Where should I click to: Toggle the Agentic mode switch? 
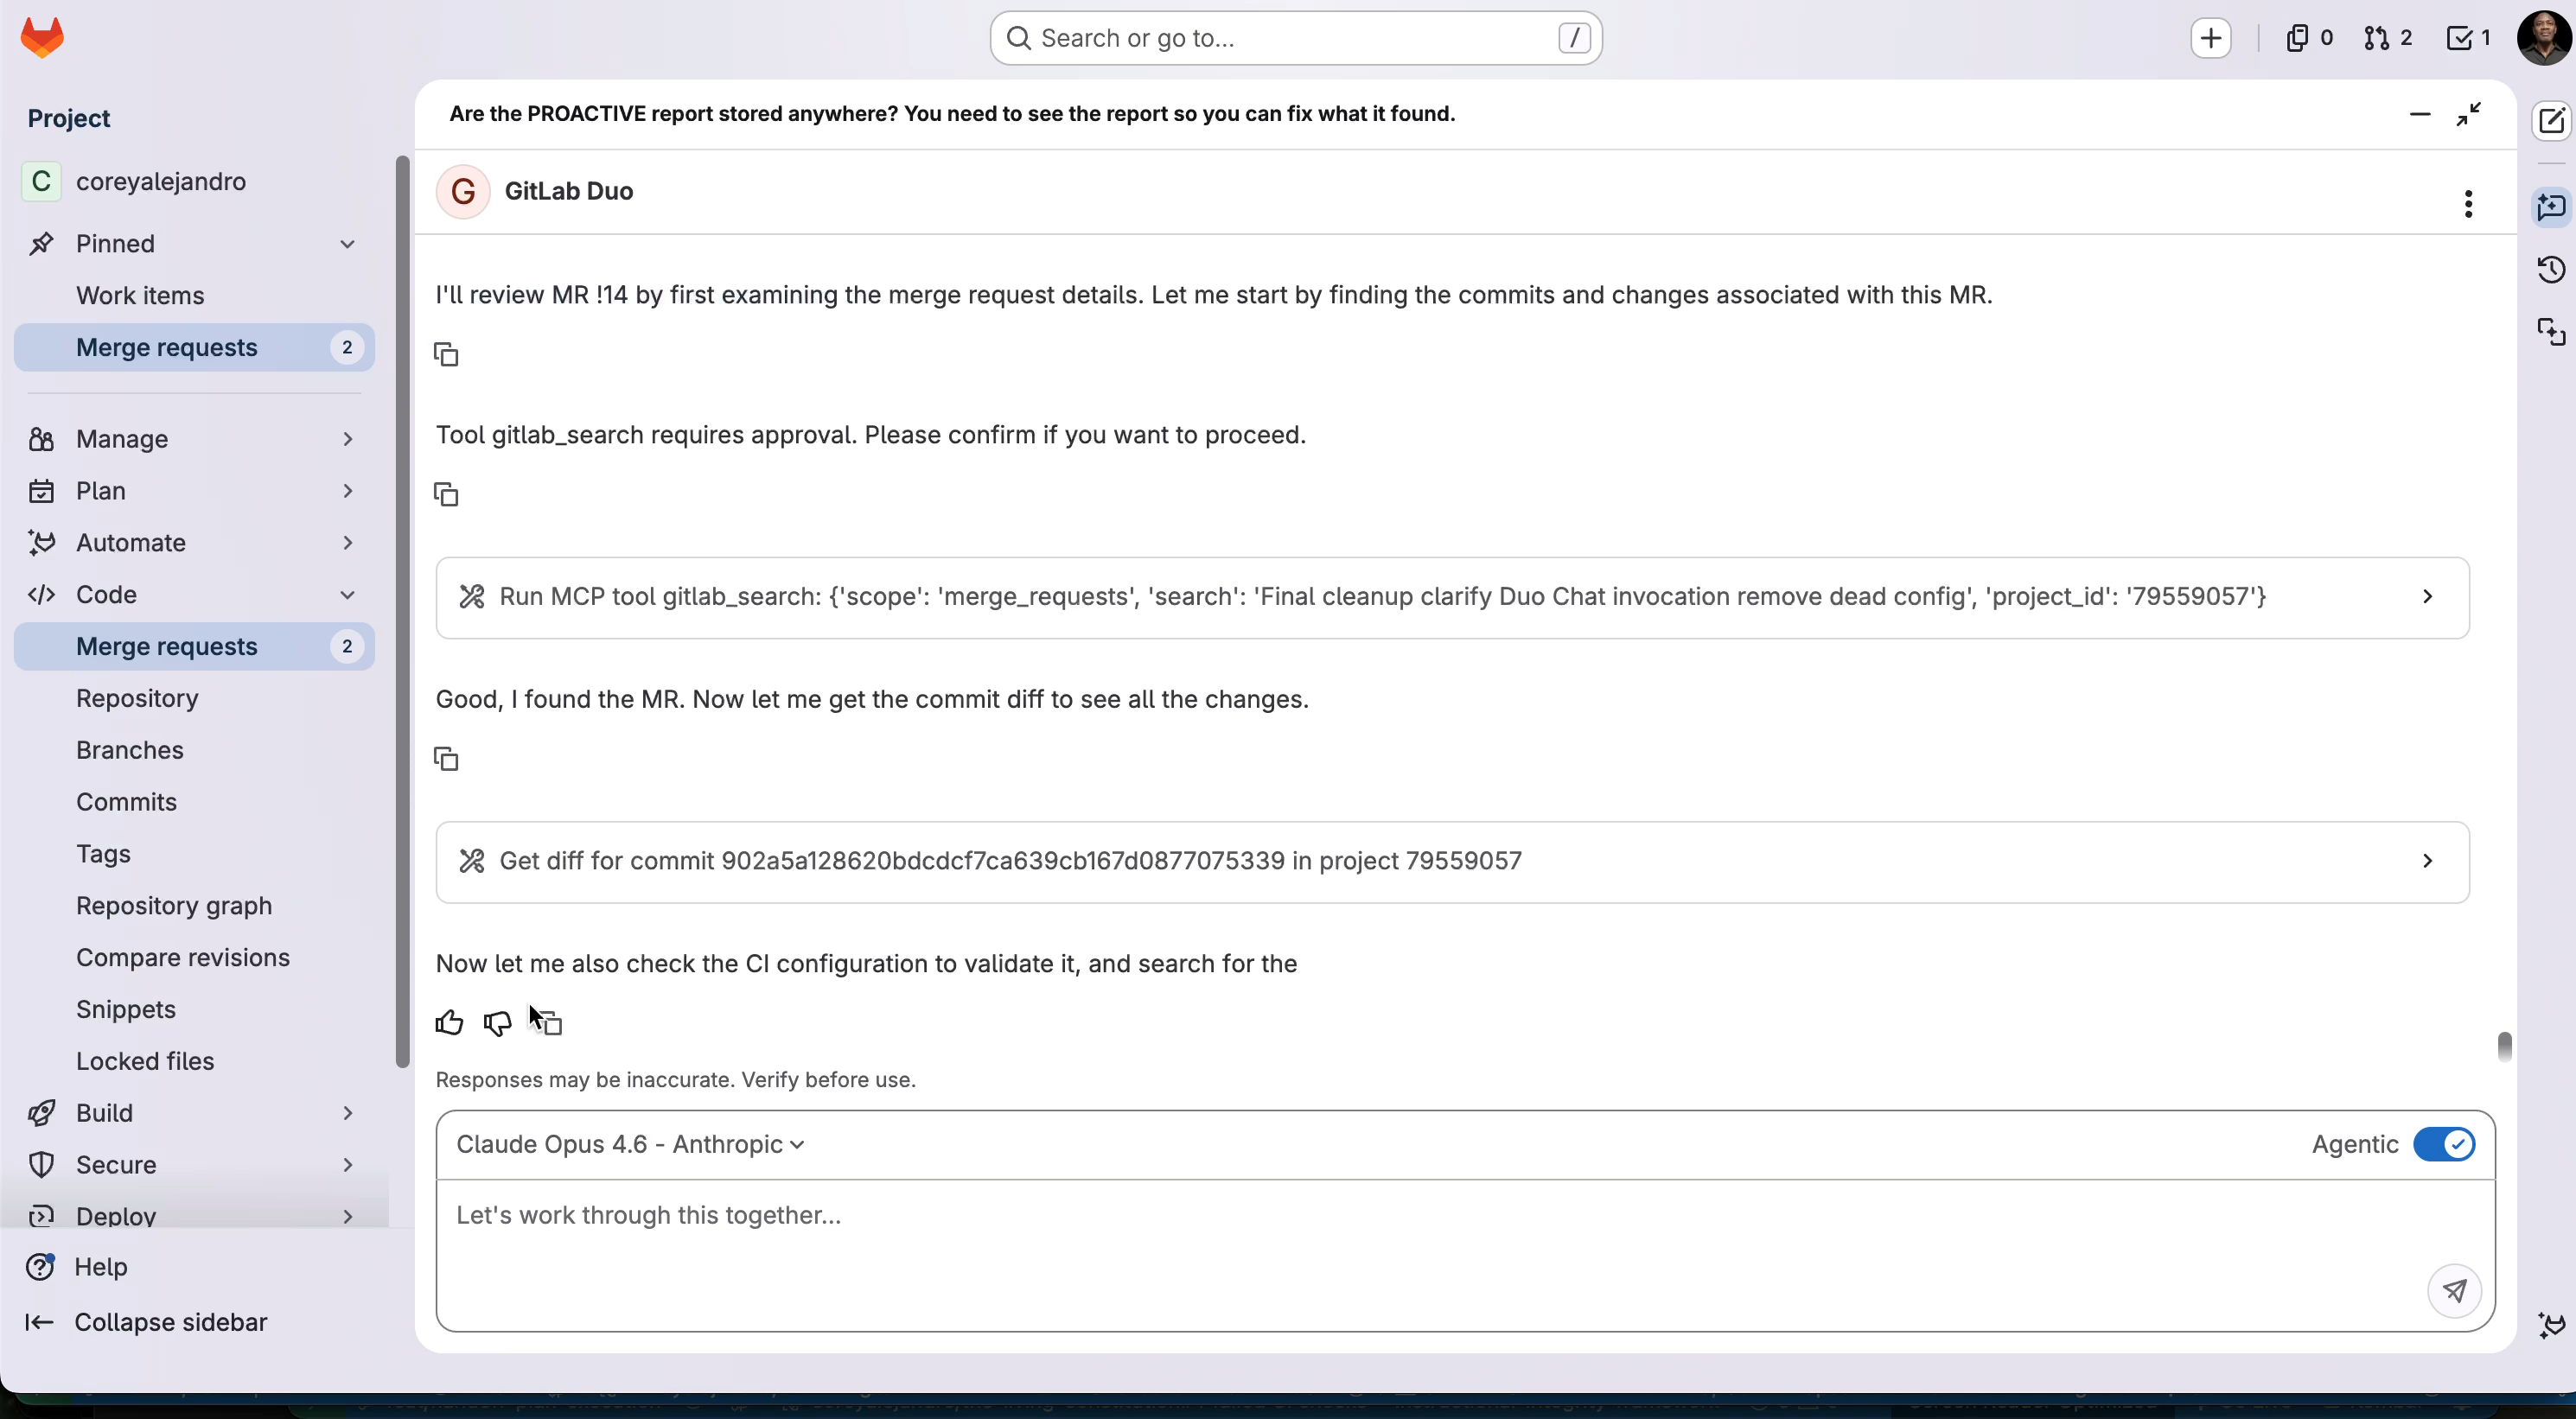pos(2443,1144)
